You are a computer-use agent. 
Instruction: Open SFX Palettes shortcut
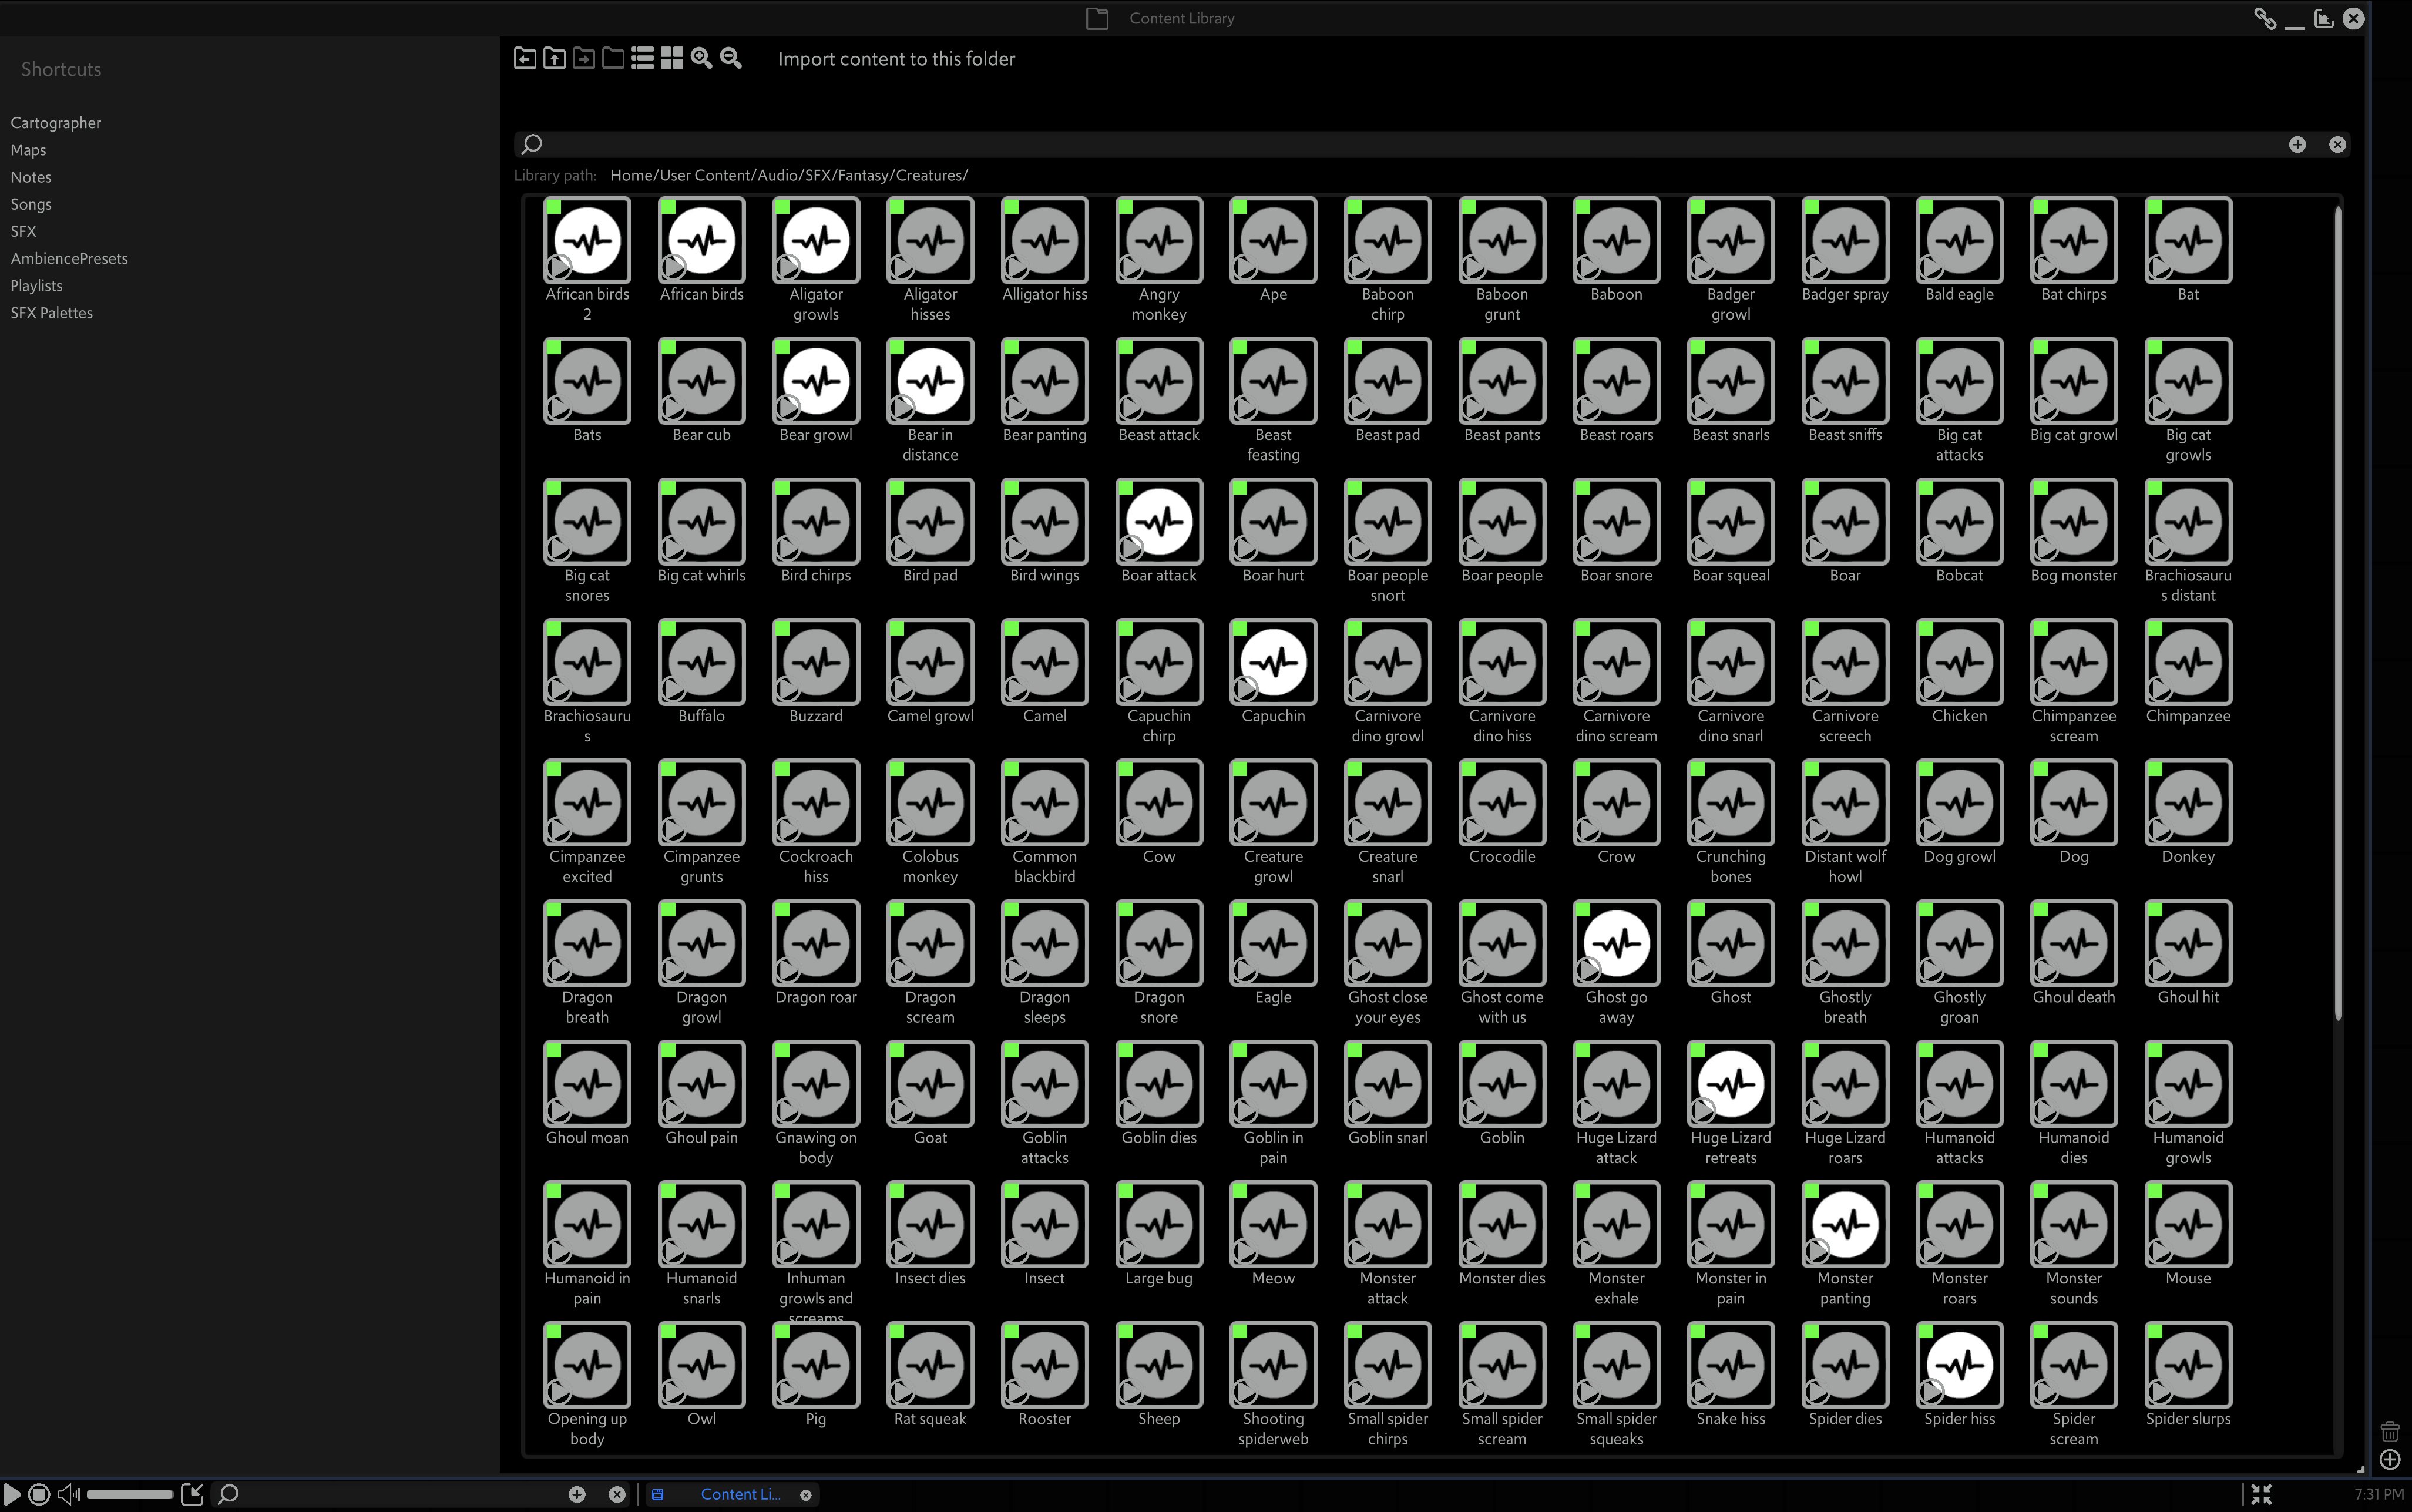[x=51, y=313]
